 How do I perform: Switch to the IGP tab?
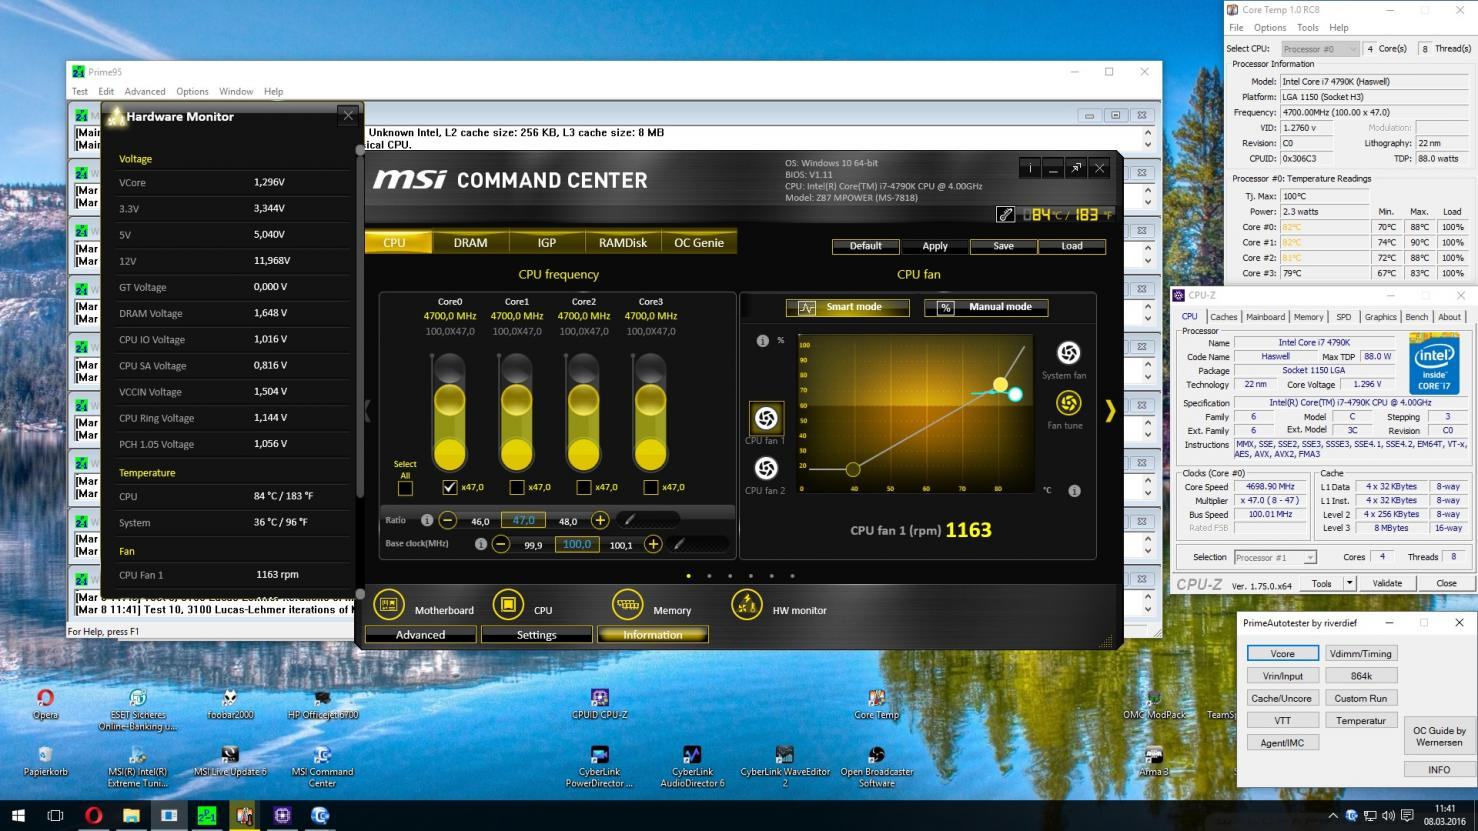click(x=546, y=242)
